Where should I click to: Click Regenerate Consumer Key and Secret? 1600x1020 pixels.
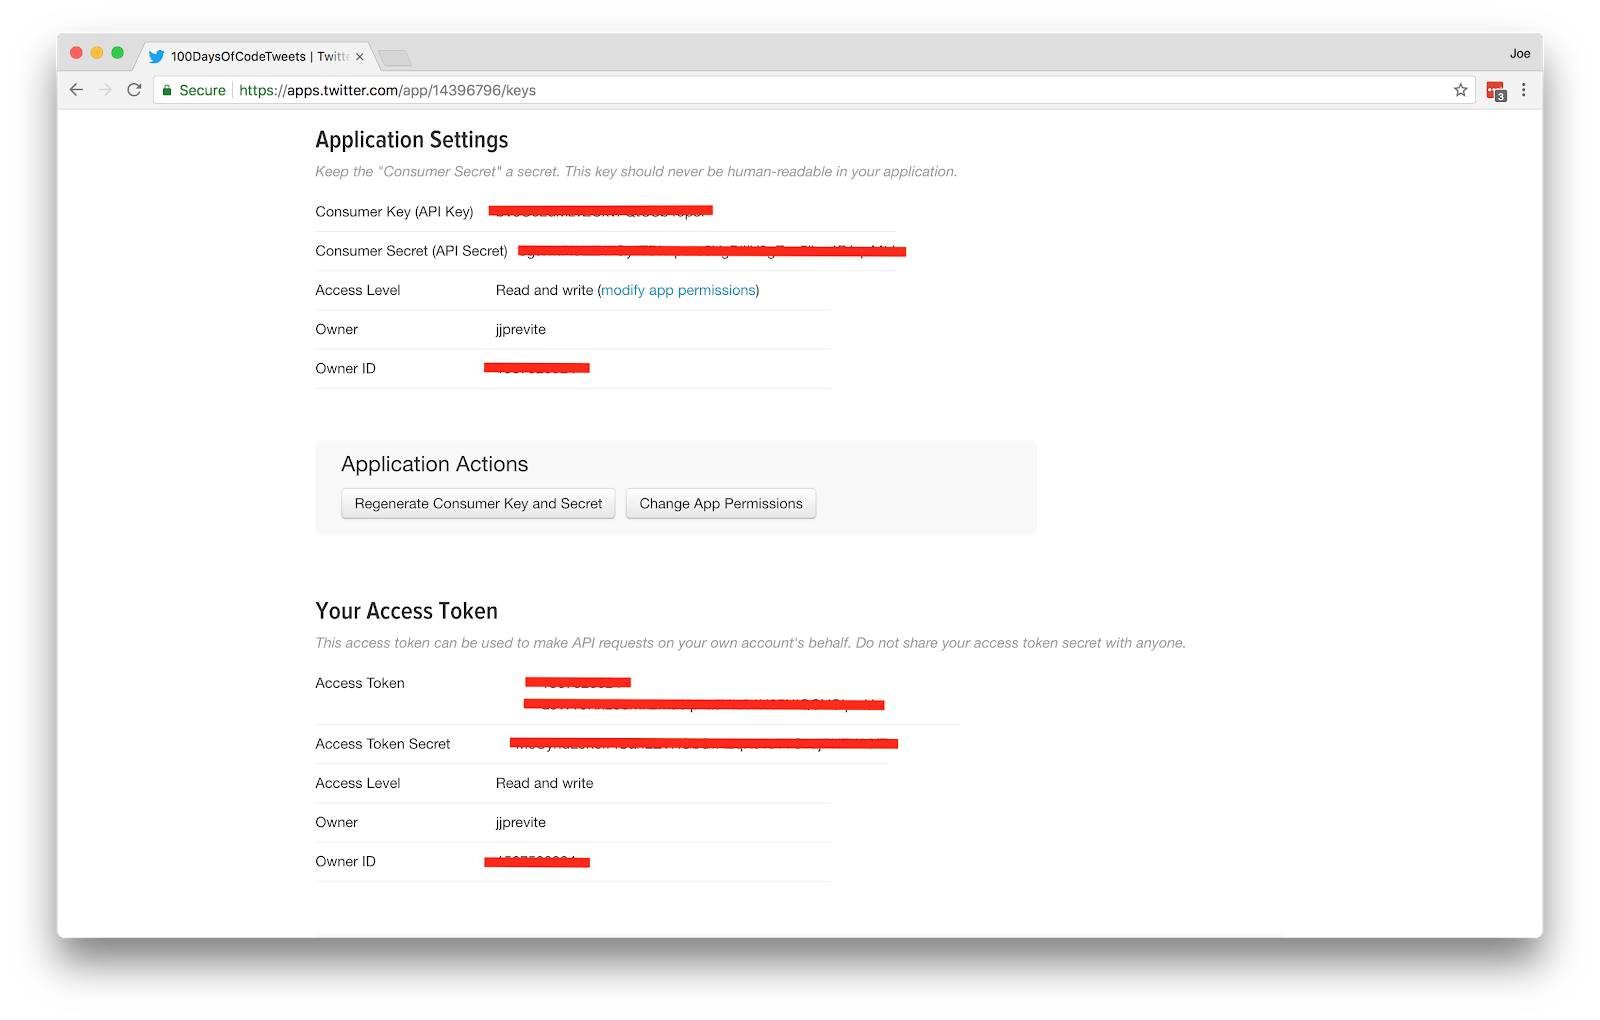(478, 503)
